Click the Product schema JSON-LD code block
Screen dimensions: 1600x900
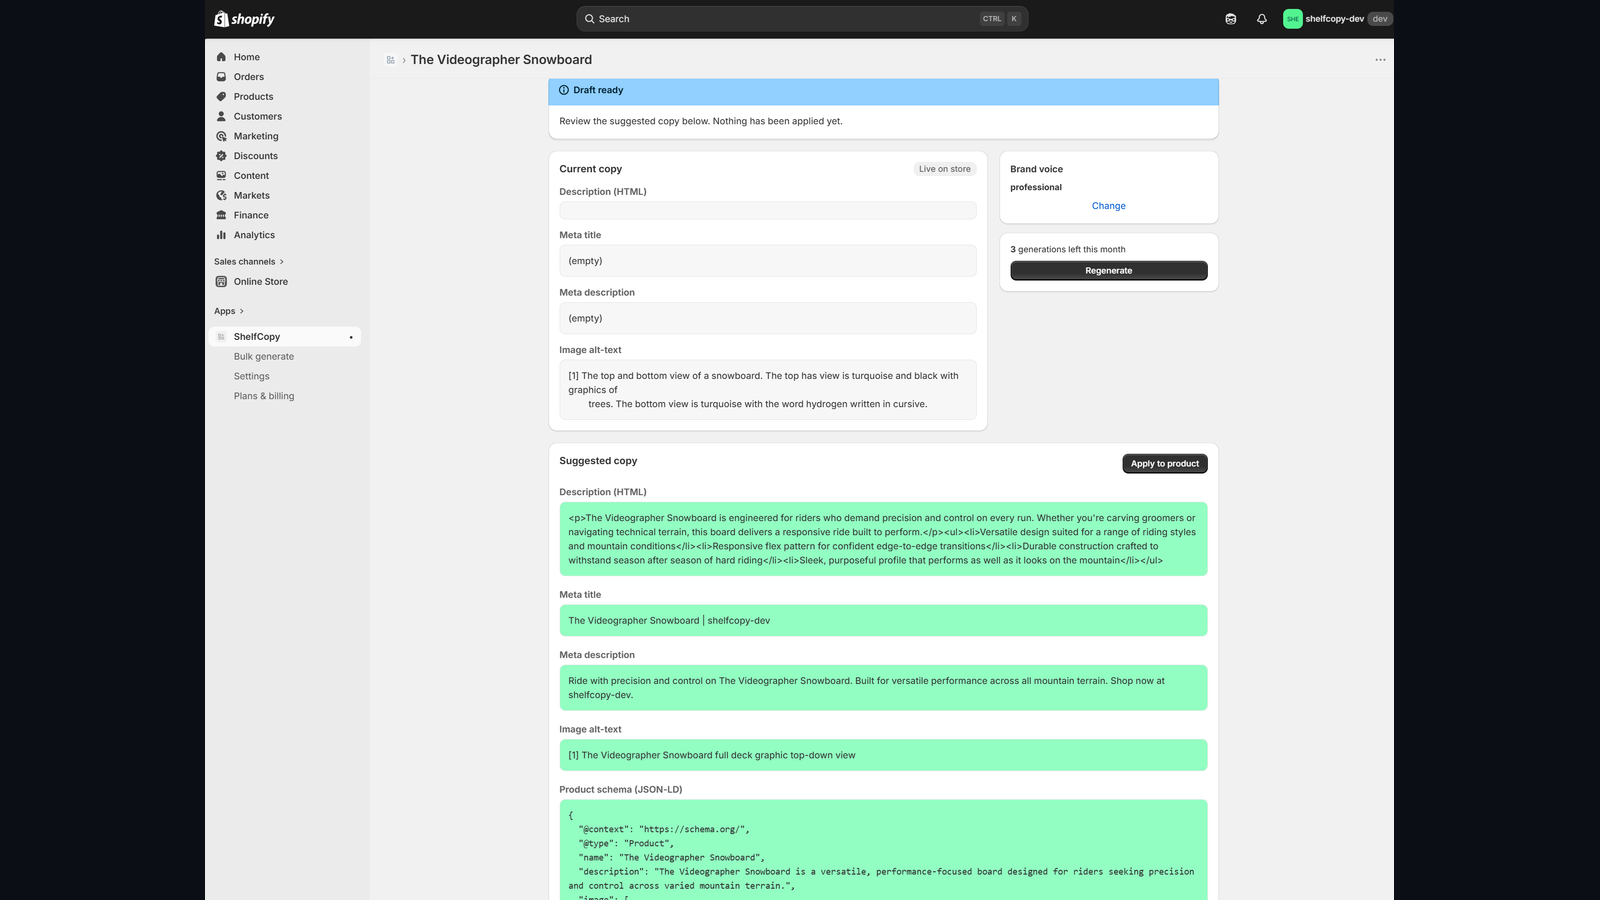[883, 850]
